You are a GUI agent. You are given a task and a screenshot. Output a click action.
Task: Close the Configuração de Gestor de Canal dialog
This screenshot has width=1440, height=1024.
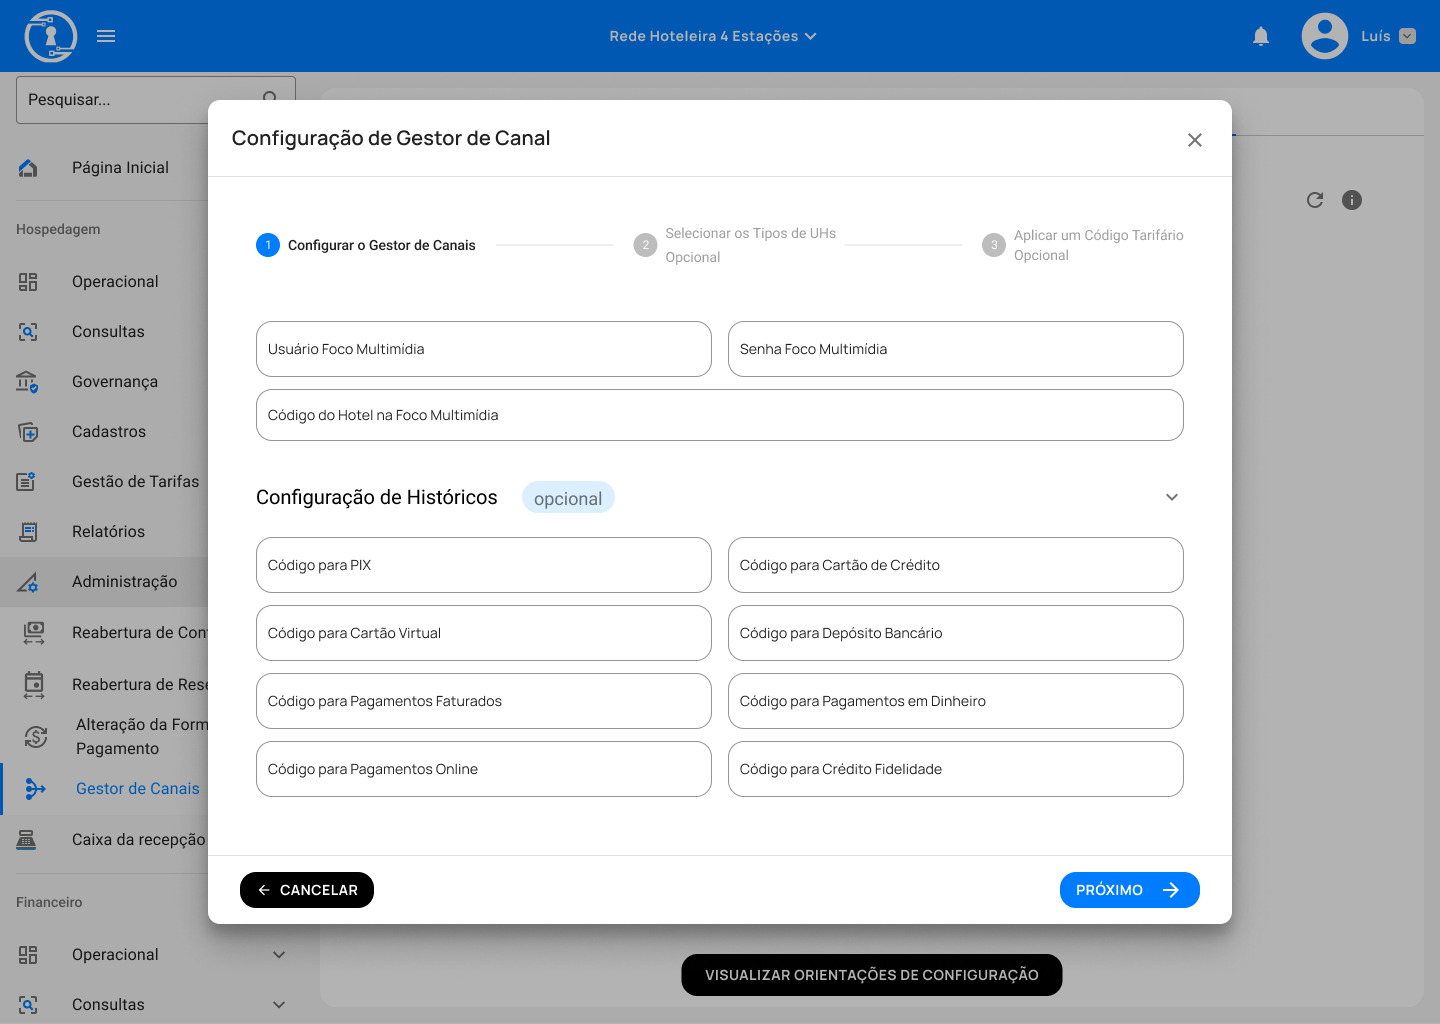tap(1194, 140)
